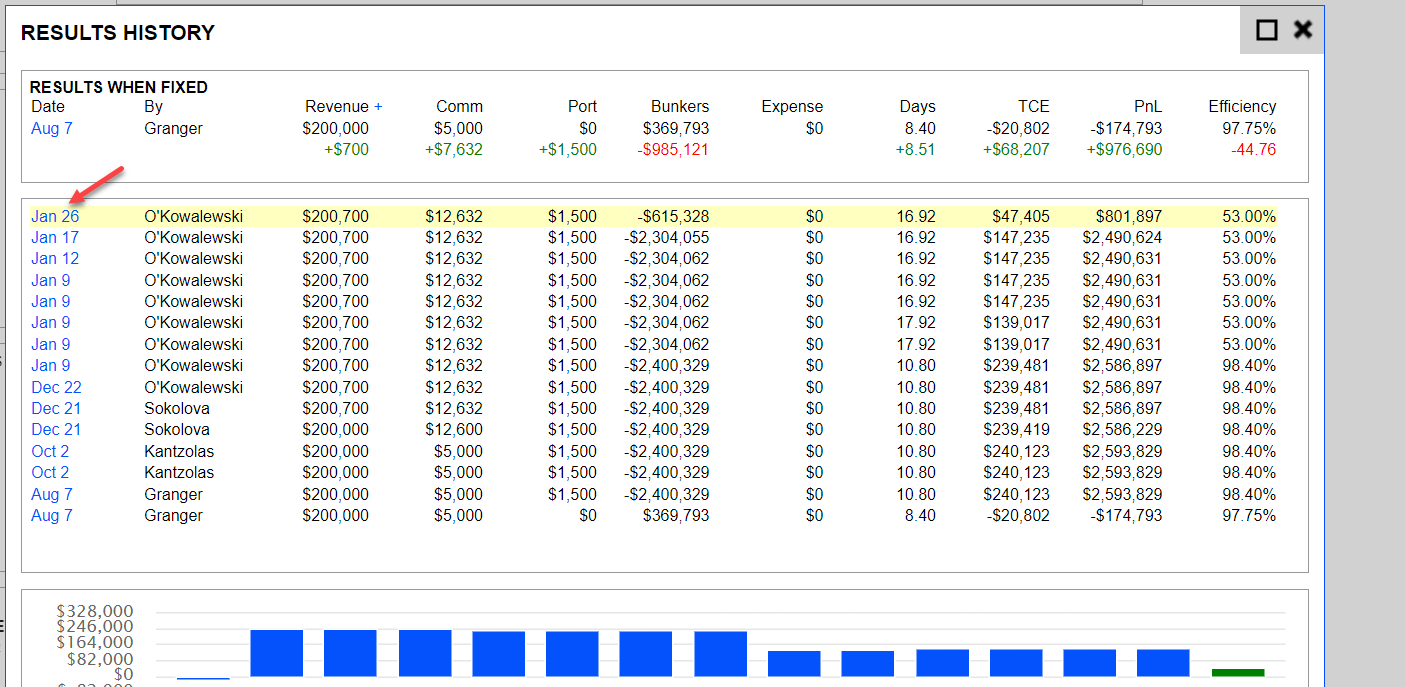Open the Oct 2 Kantzolas result
Screen dimensions: 1405x687
[x=50, y=451]
